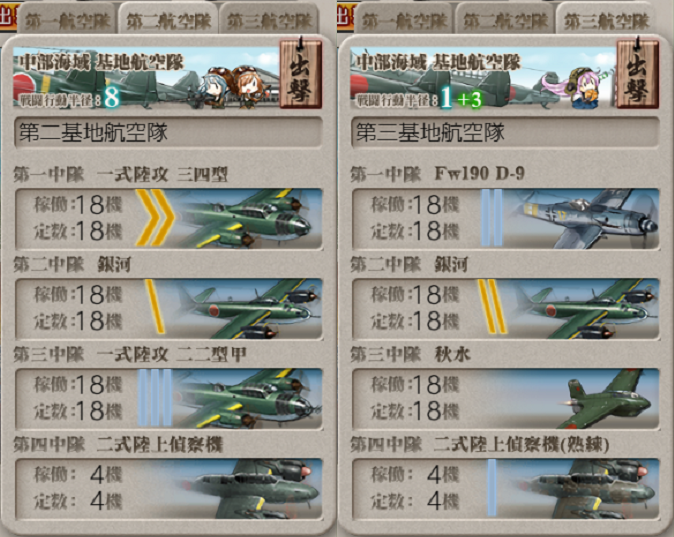Click the 秋水 rocket interceptor slot
Screen dimensions: 674x537
click(x=506, y=399)
